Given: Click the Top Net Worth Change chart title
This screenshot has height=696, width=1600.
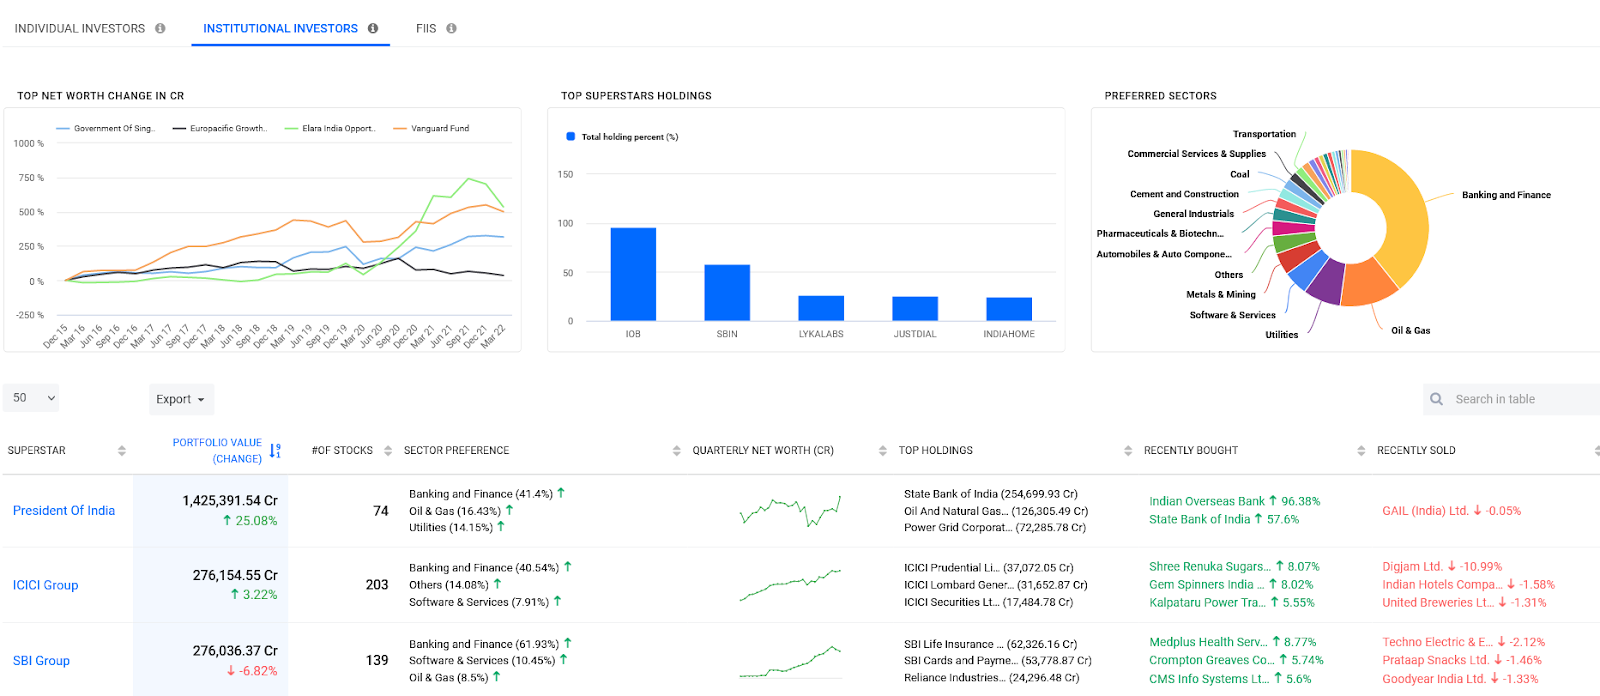Looking at the screenshot, I should (x=100, y=96).
